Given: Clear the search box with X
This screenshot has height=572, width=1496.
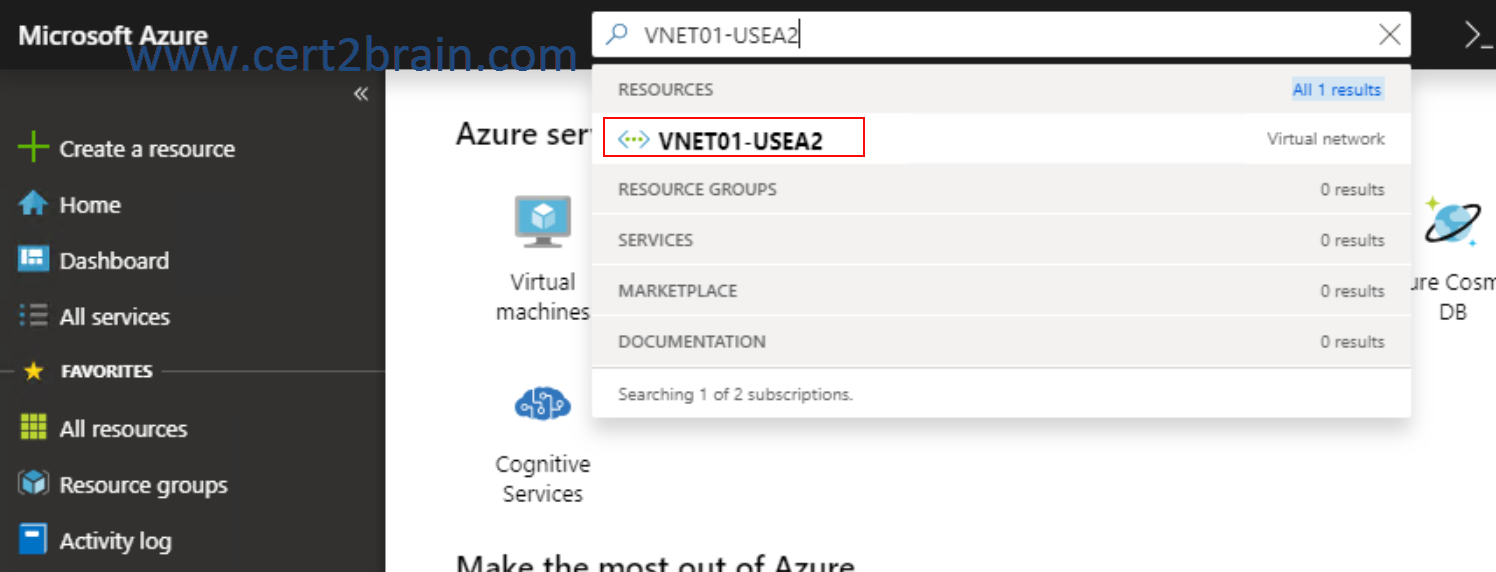Looking at the screenshot, I should tap(1389, 35).
